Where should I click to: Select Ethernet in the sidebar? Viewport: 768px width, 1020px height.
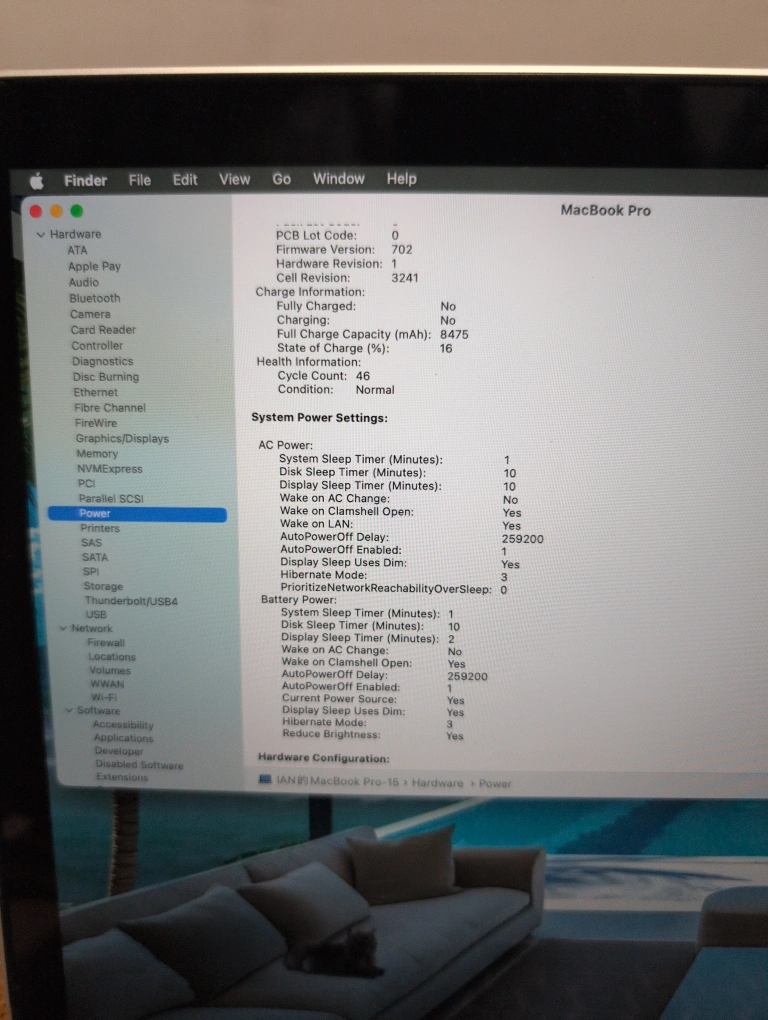click(x=96, y=392)
